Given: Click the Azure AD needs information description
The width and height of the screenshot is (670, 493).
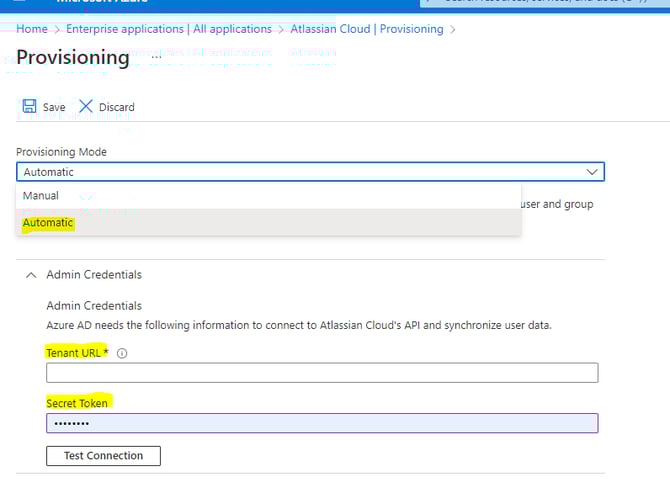Looking at the screenshot, I should pyautogui.click(x=299, y=325).
